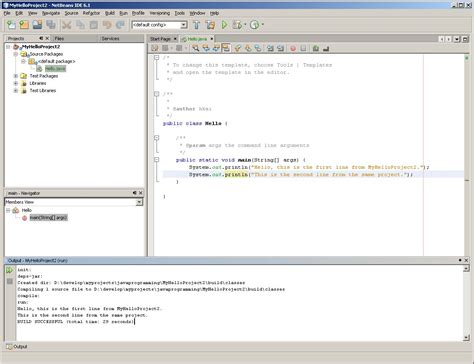The width and height of the screenshot is (474, 364).
Task: Expand the Test Libraries node
Action: click(16, 91)
